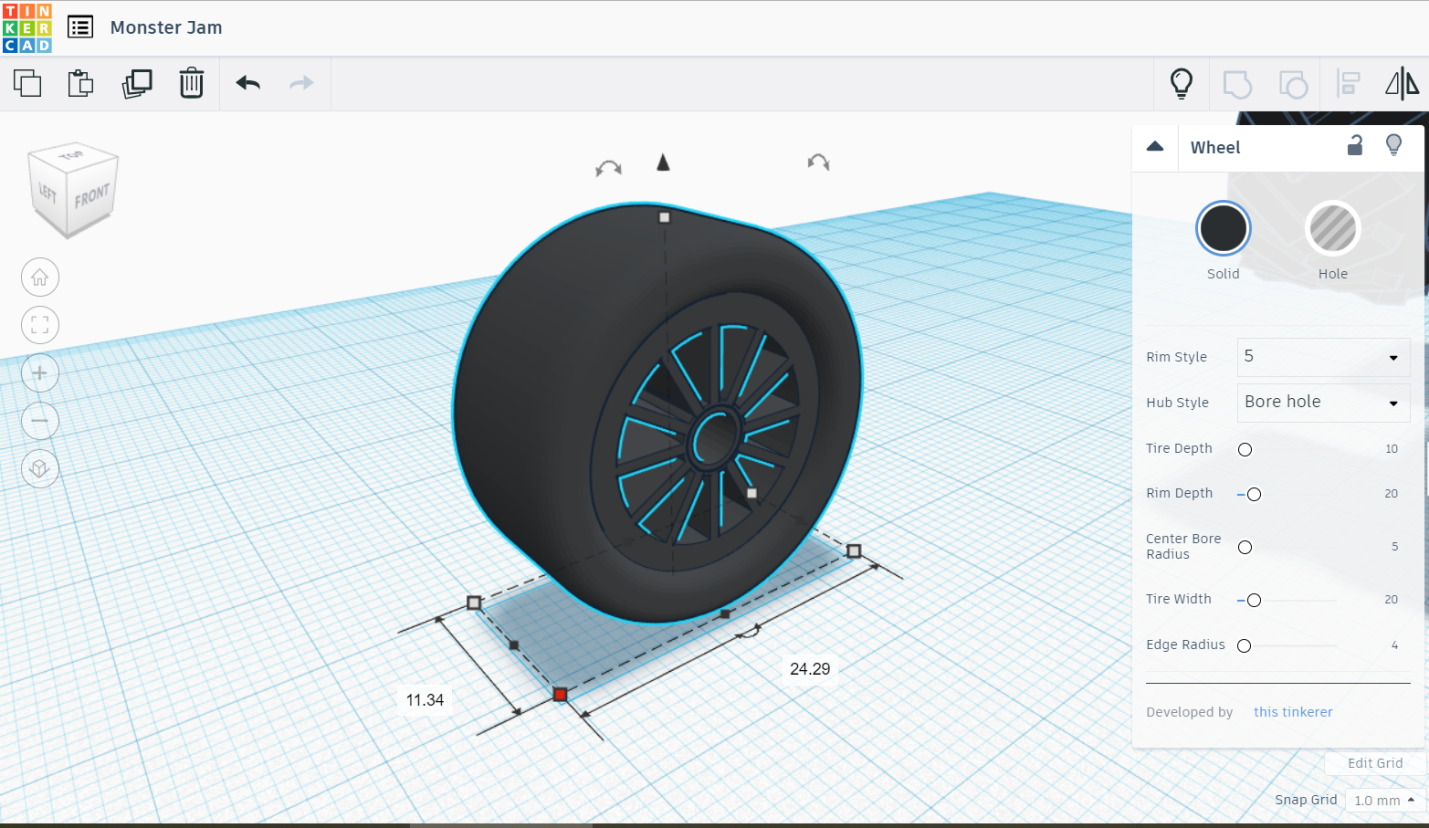Click the Duplicate and repeat icon
This screenshot has width=1429, height=828.
coord(137,83)
